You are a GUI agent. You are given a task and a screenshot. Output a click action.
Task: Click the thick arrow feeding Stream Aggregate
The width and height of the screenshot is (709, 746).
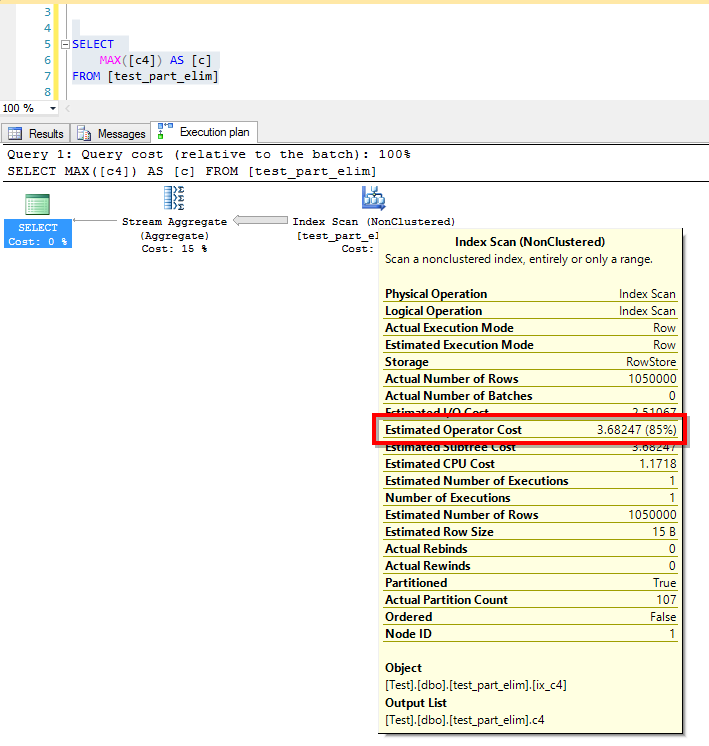pyautogui.click(x=260, y=221)
